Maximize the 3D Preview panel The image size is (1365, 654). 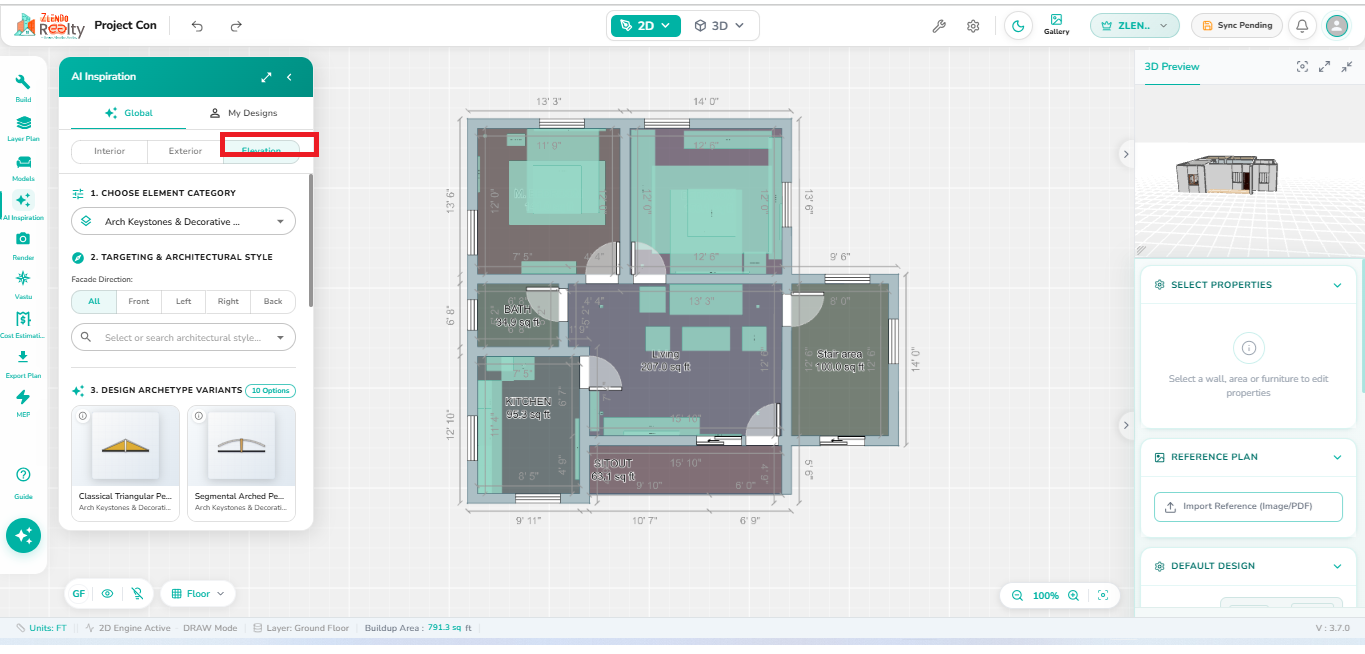tap(1324, 66)
